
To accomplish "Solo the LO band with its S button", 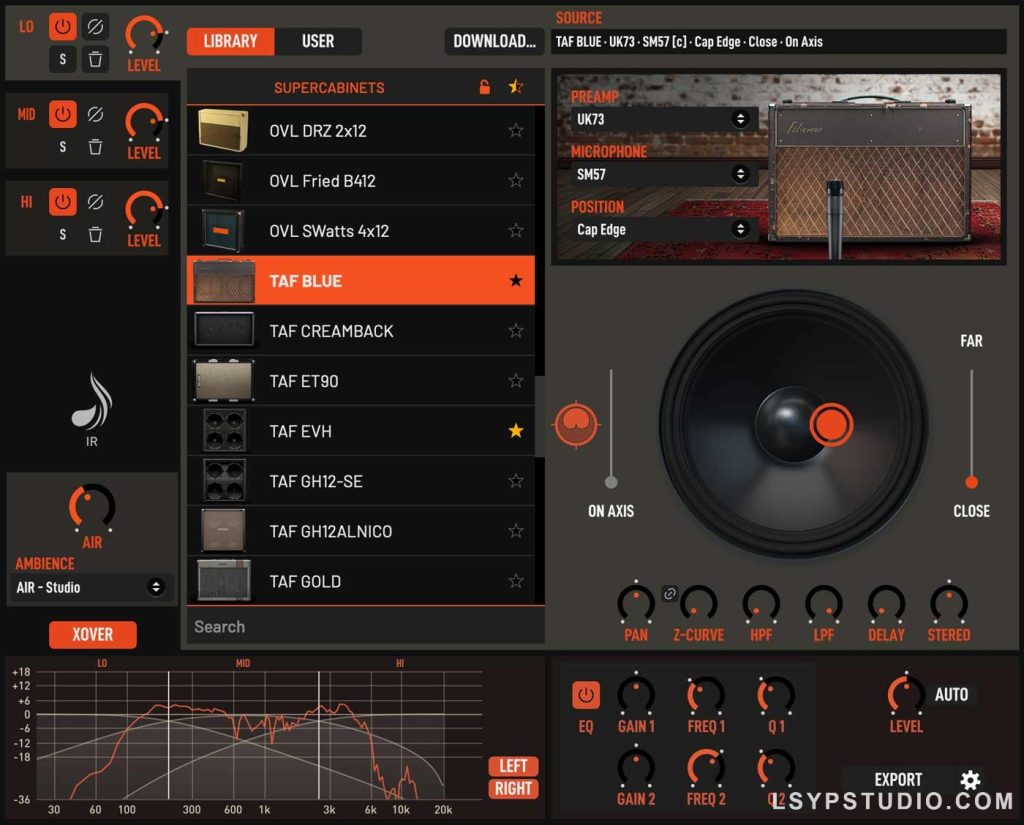I will (62, 60).
